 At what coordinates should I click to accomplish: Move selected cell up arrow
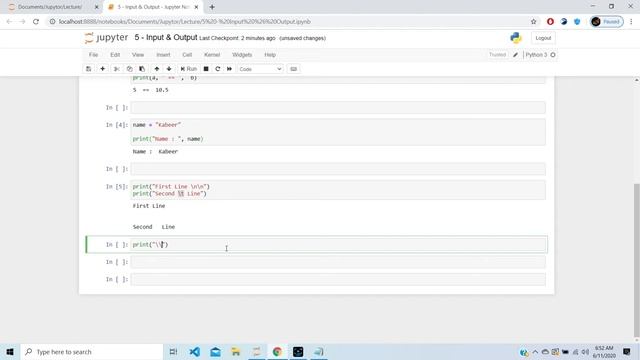(x=157, y=69)
